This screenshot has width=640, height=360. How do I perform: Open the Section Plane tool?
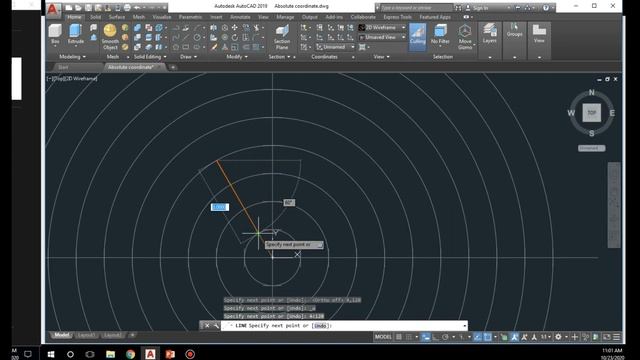click(x=282, y=37)
